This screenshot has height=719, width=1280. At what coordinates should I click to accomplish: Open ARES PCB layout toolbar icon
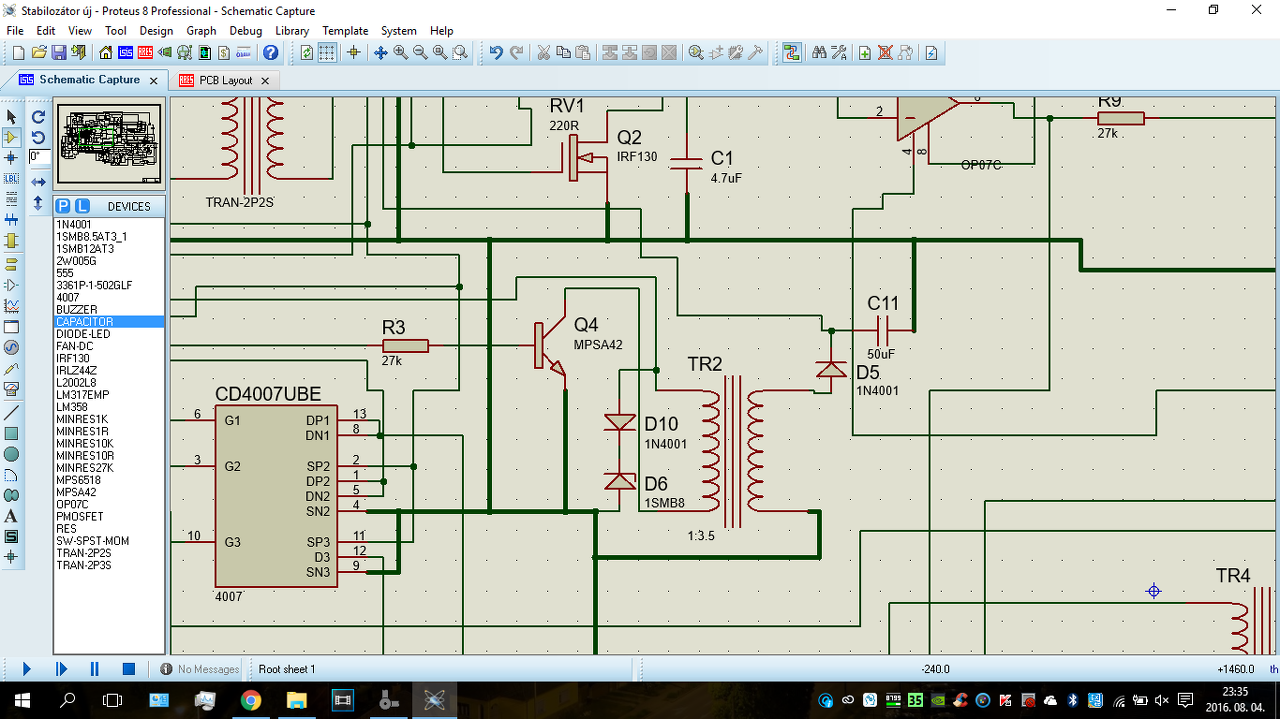145,53
